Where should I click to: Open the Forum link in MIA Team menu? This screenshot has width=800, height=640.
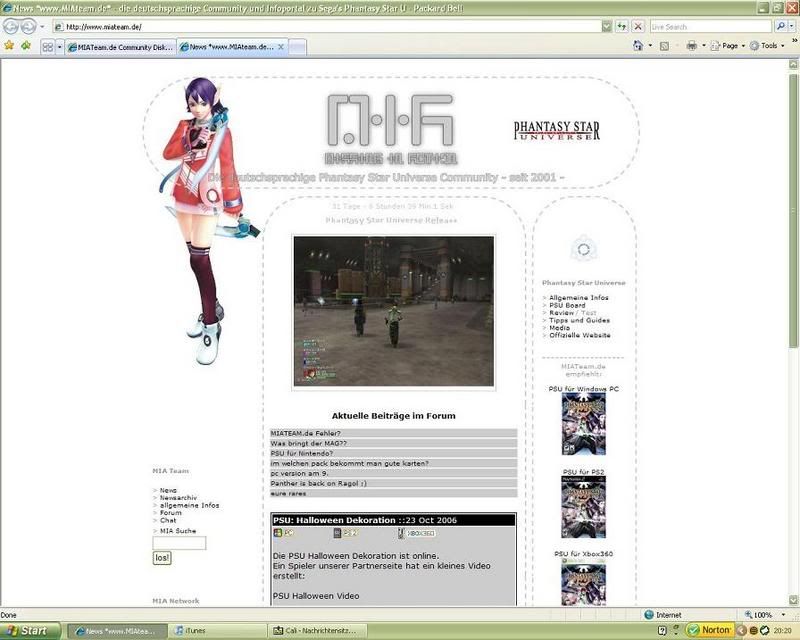tap(170, 513)
